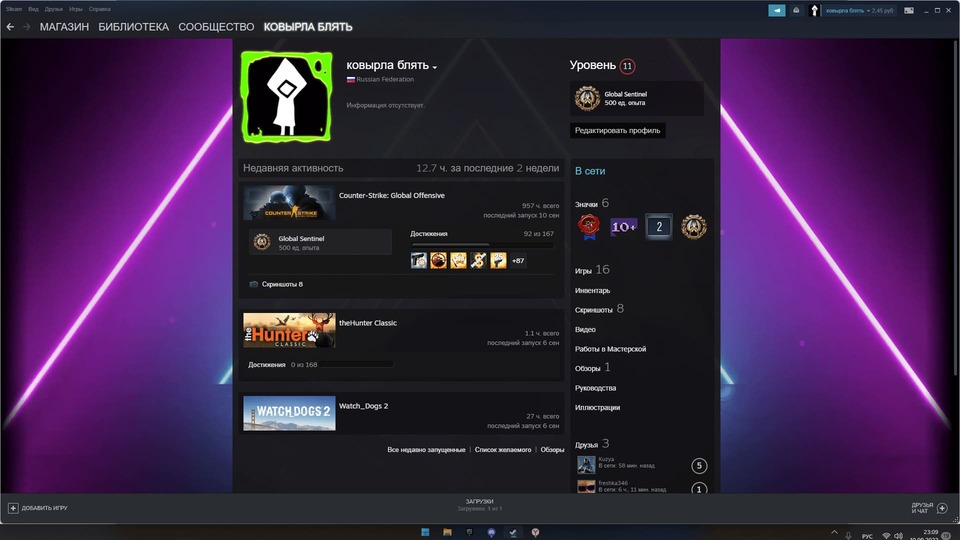Open the announcements megaphone button
Screen dimensions: 960x540
point(776,10)
